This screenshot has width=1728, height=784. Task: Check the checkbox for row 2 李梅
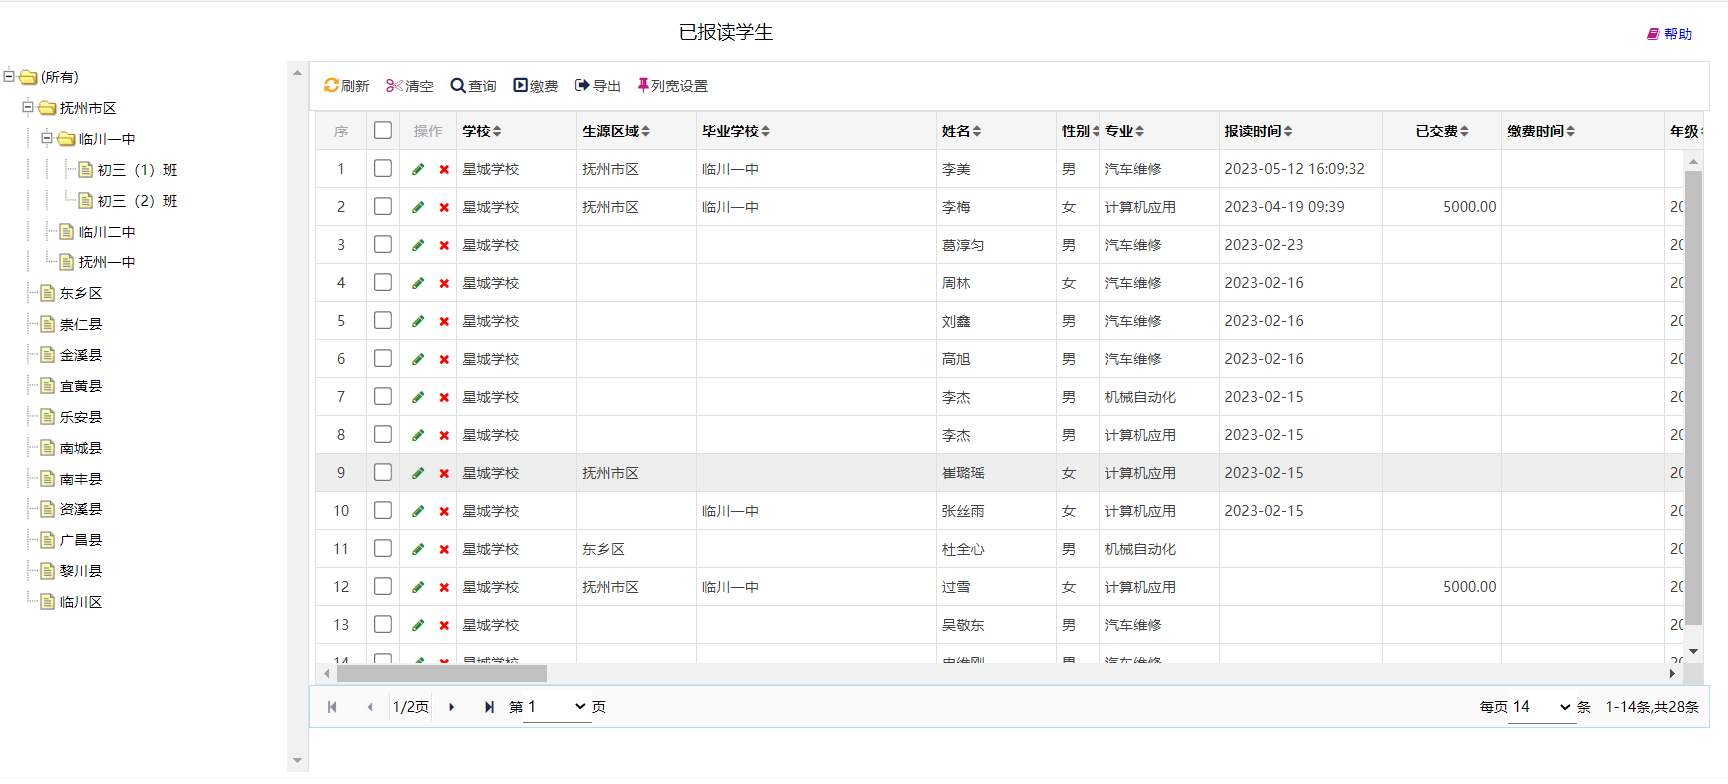pos(383,206)
